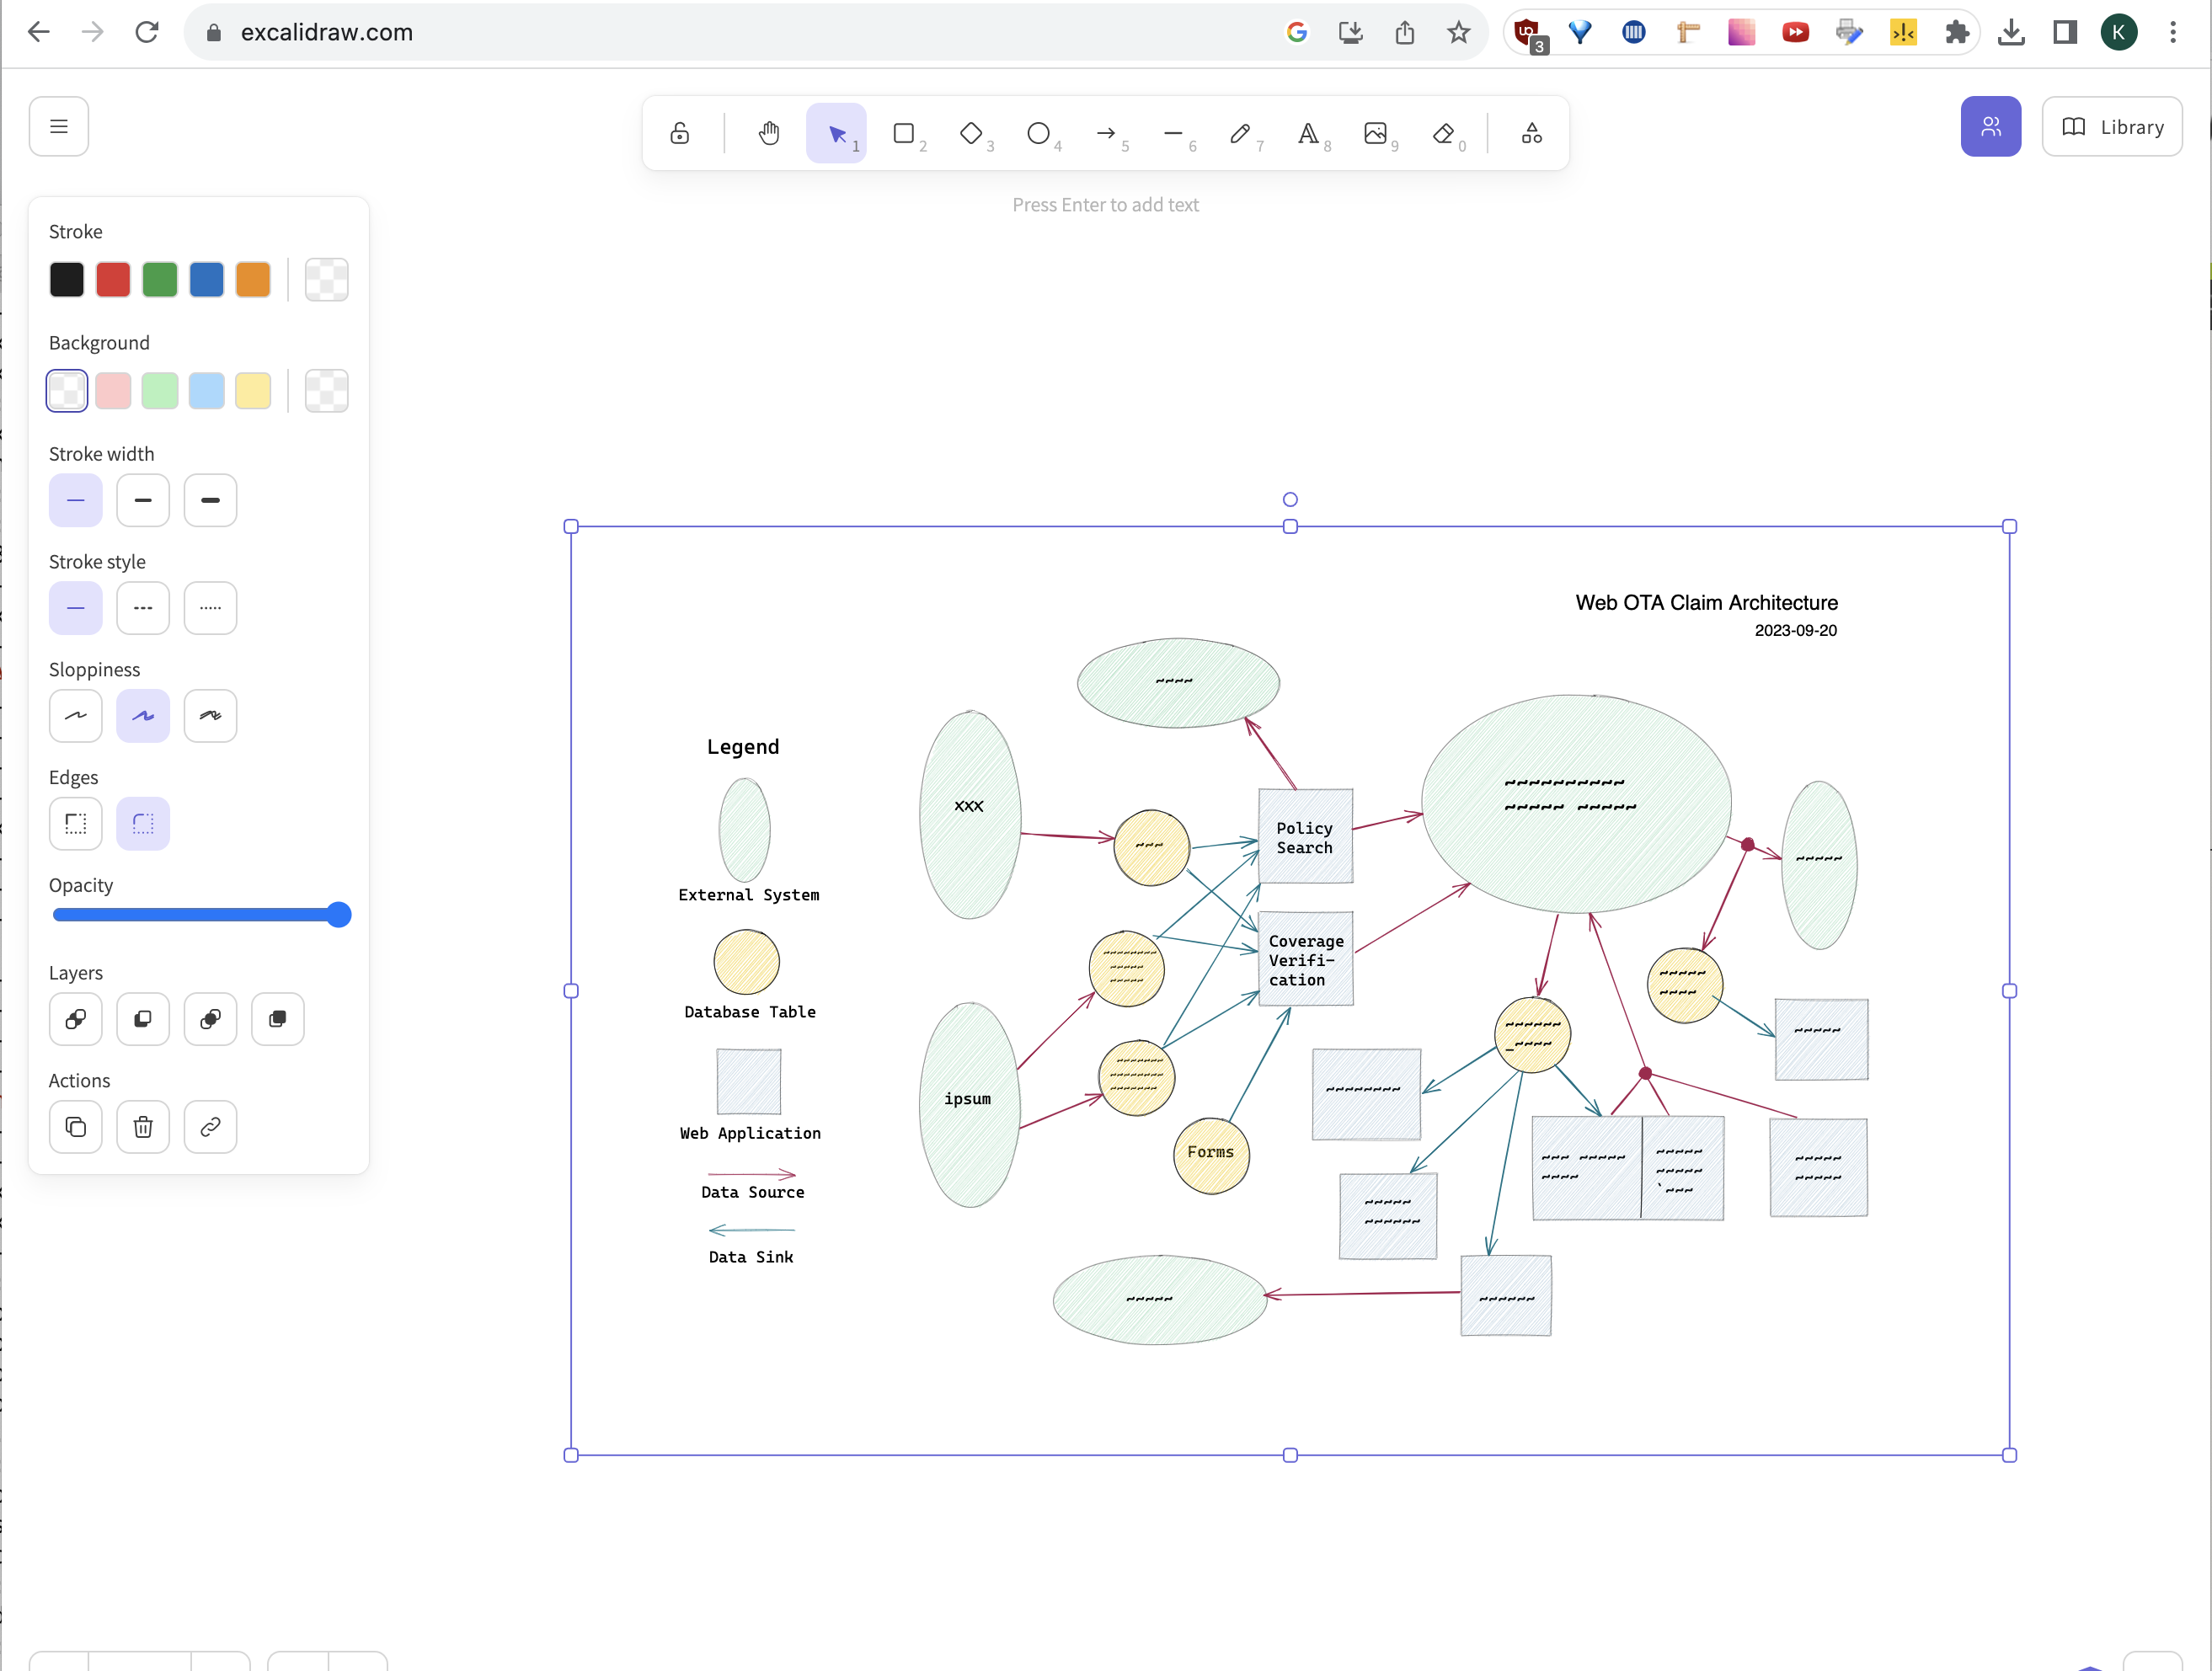Select the Insert image tool

coord(1376,133)
